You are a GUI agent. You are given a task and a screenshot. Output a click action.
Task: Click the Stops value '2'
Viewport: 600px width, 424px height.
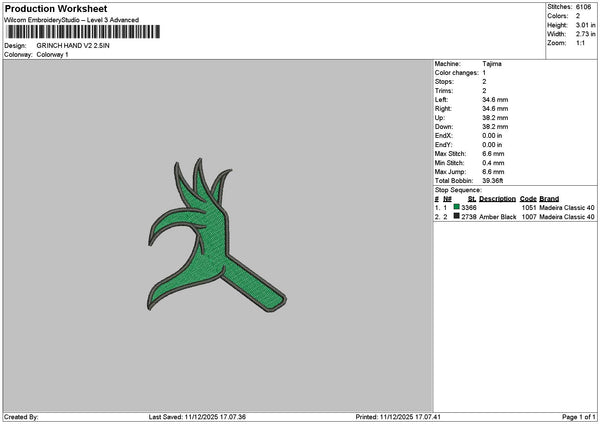point(484,82)
